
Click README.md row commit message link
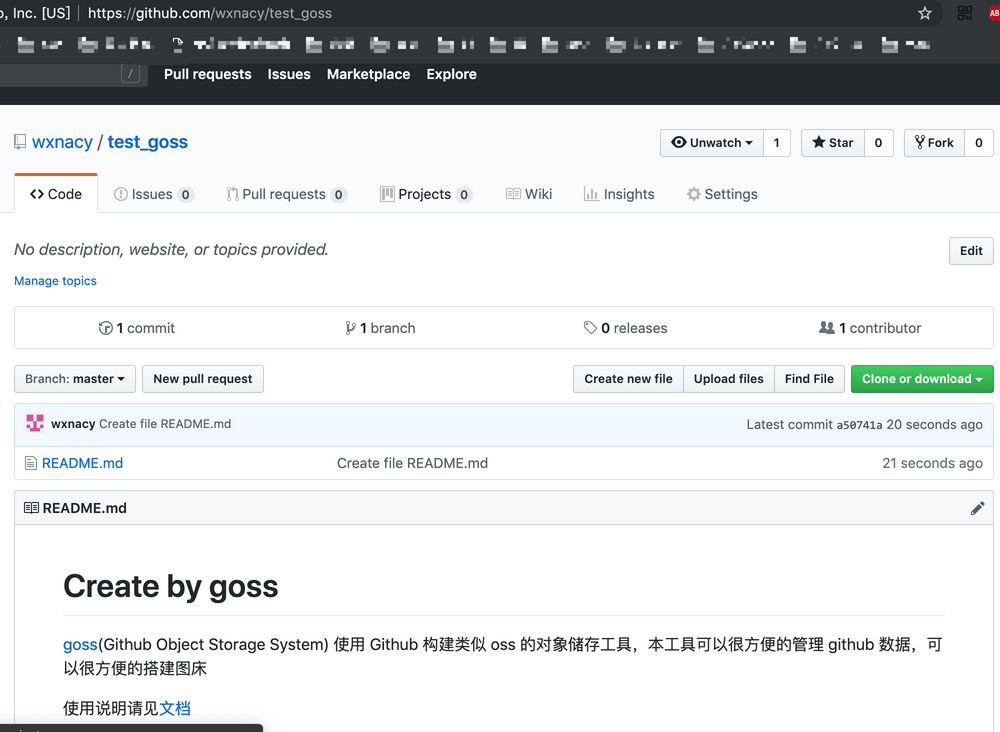[x=412, y=463]
